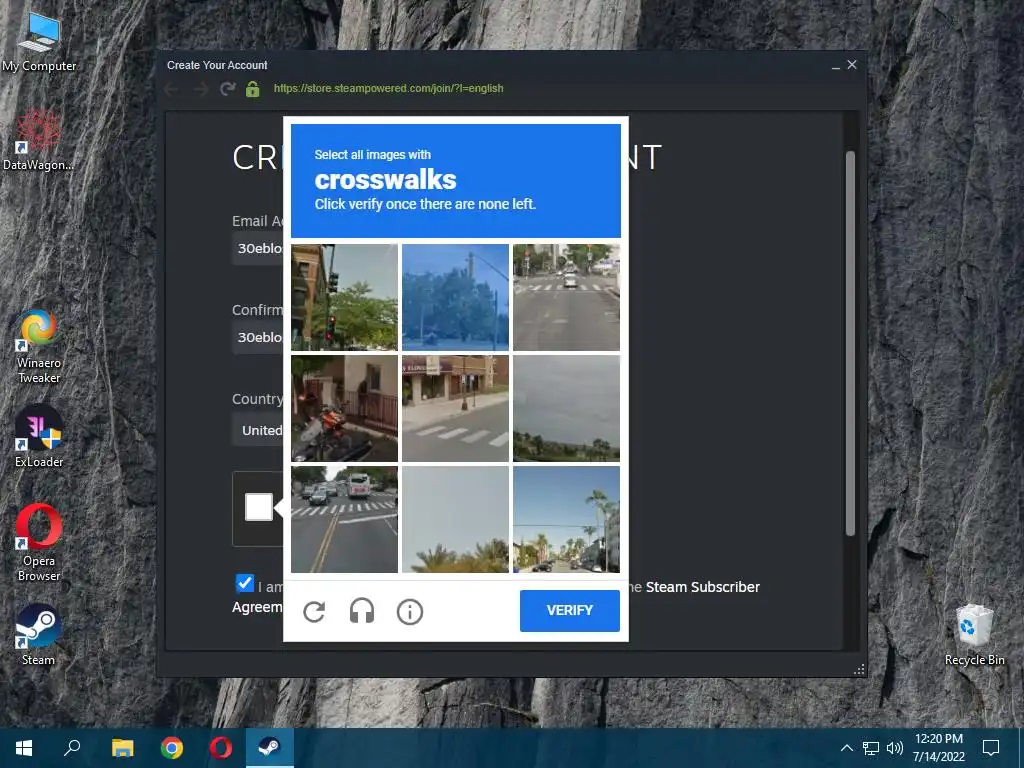
Task: Open taskbar search magnifier
Action: [x=72, y=748]
